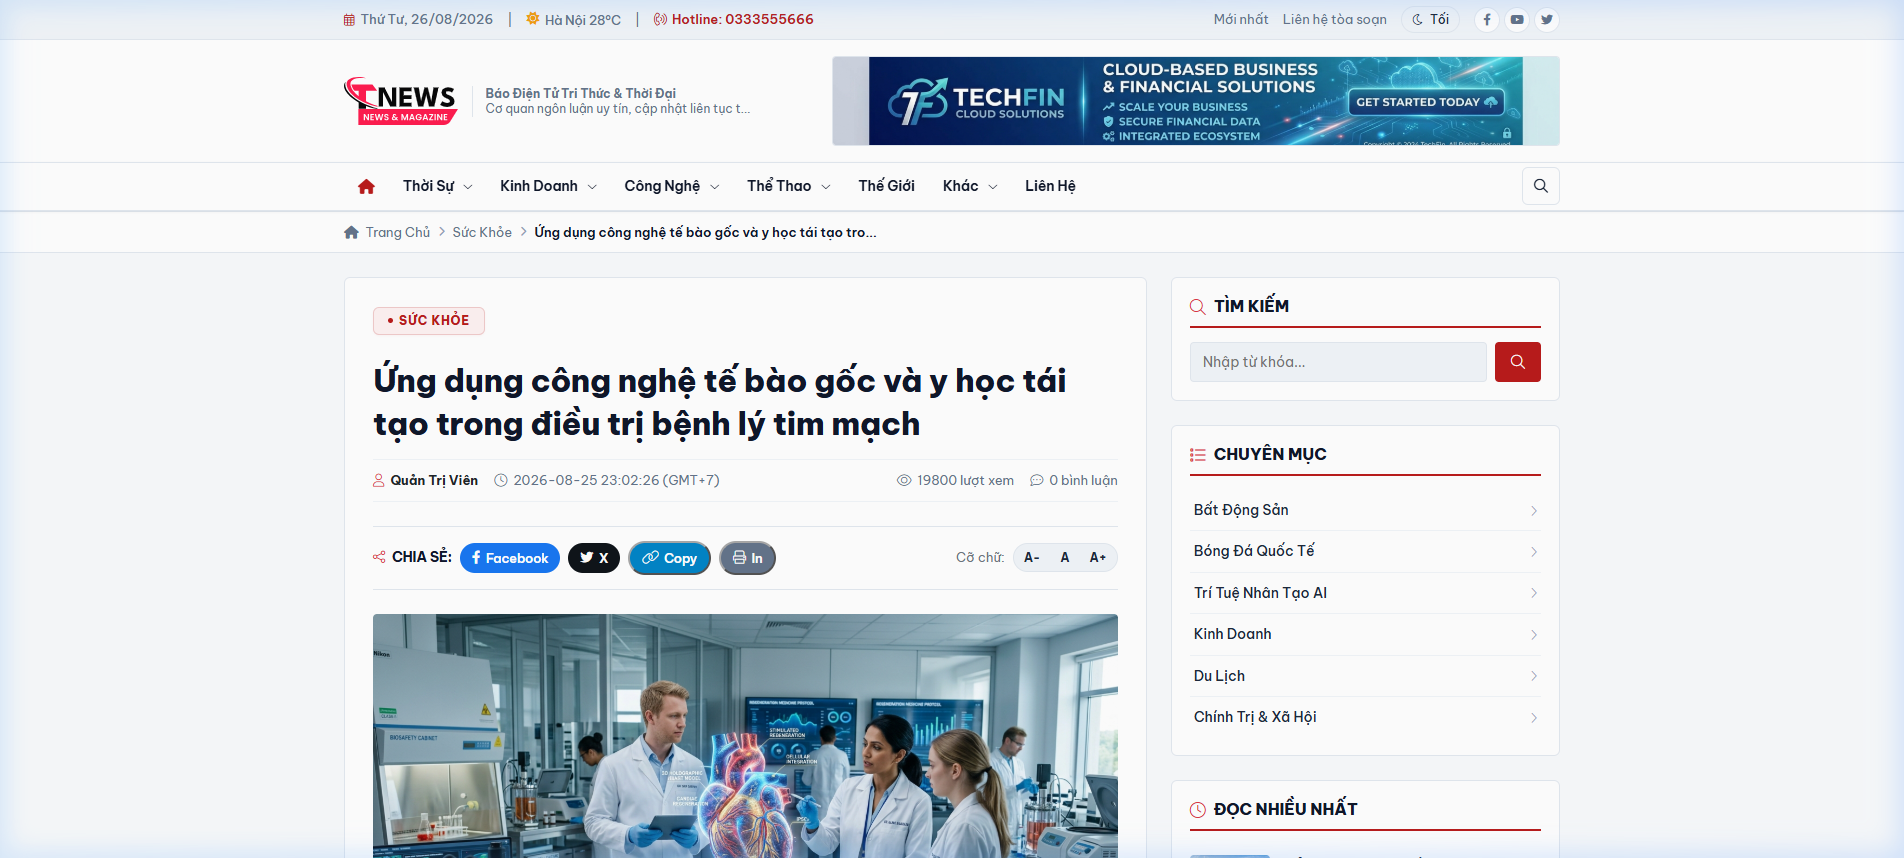Click the T NEWS logo
This screenshot has width=1904, height=858.
pyautogui.click(x=400, y=101)
